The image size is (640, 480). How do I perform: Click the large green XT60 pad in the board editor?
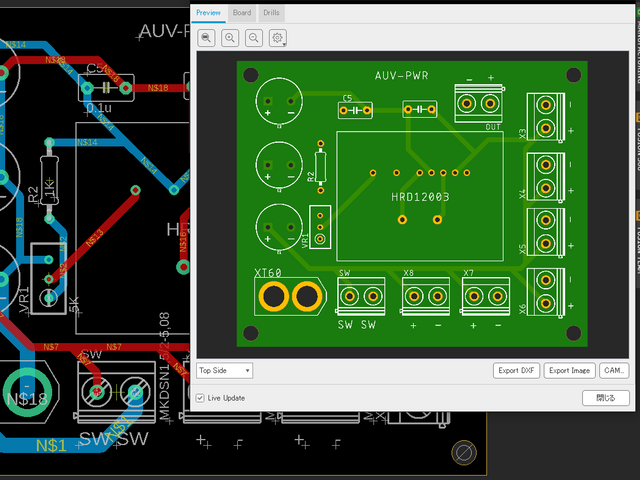tap(27, 392)
